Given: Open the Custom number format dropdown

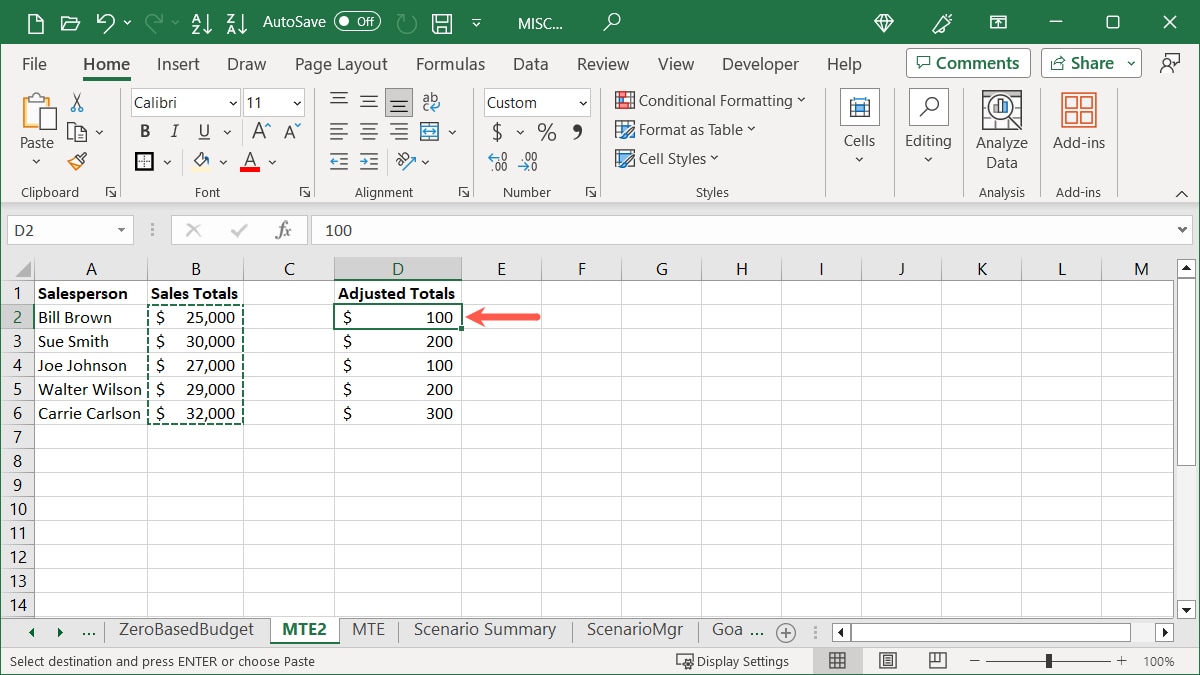Looking at the screenshot, I should pos(584,102).
